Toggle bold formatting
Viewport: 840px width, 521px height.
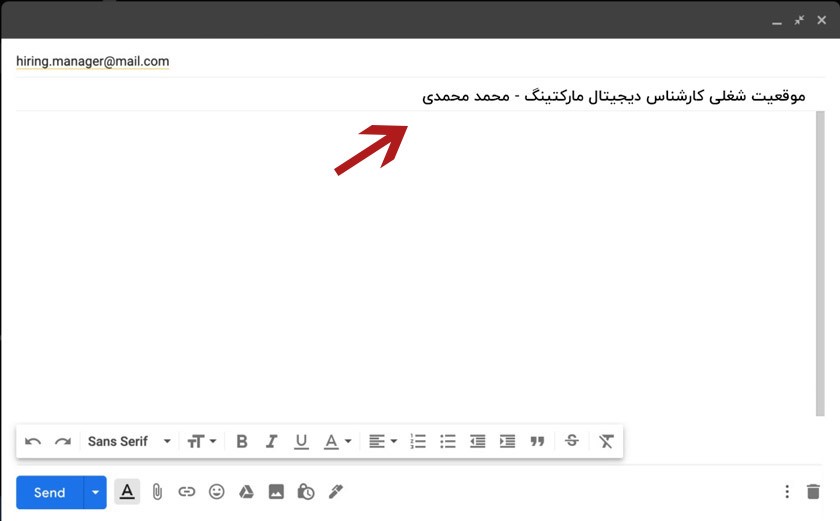click(241, 441)
